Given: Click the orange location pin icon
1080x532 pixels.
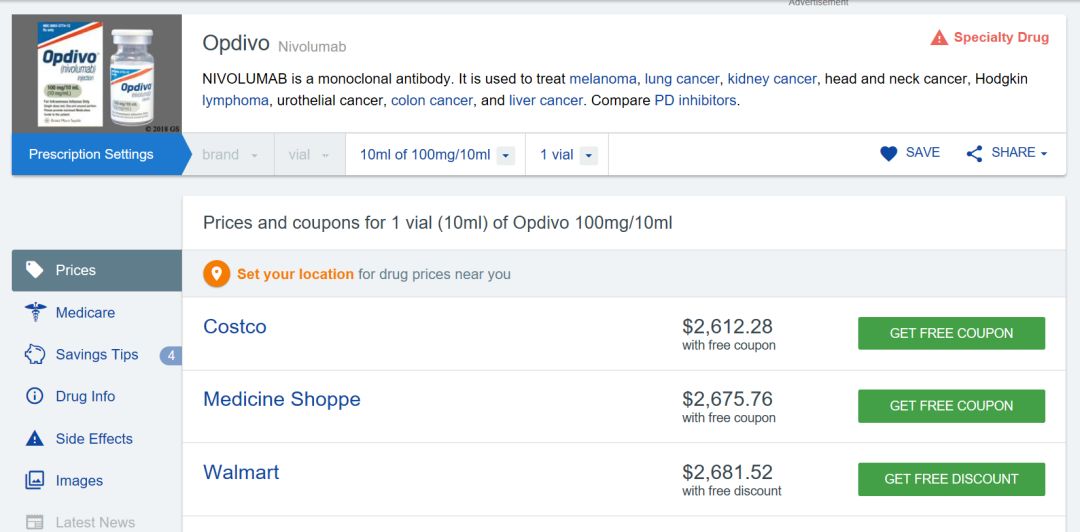Looking at the screenshot, I should click(216, 274).
